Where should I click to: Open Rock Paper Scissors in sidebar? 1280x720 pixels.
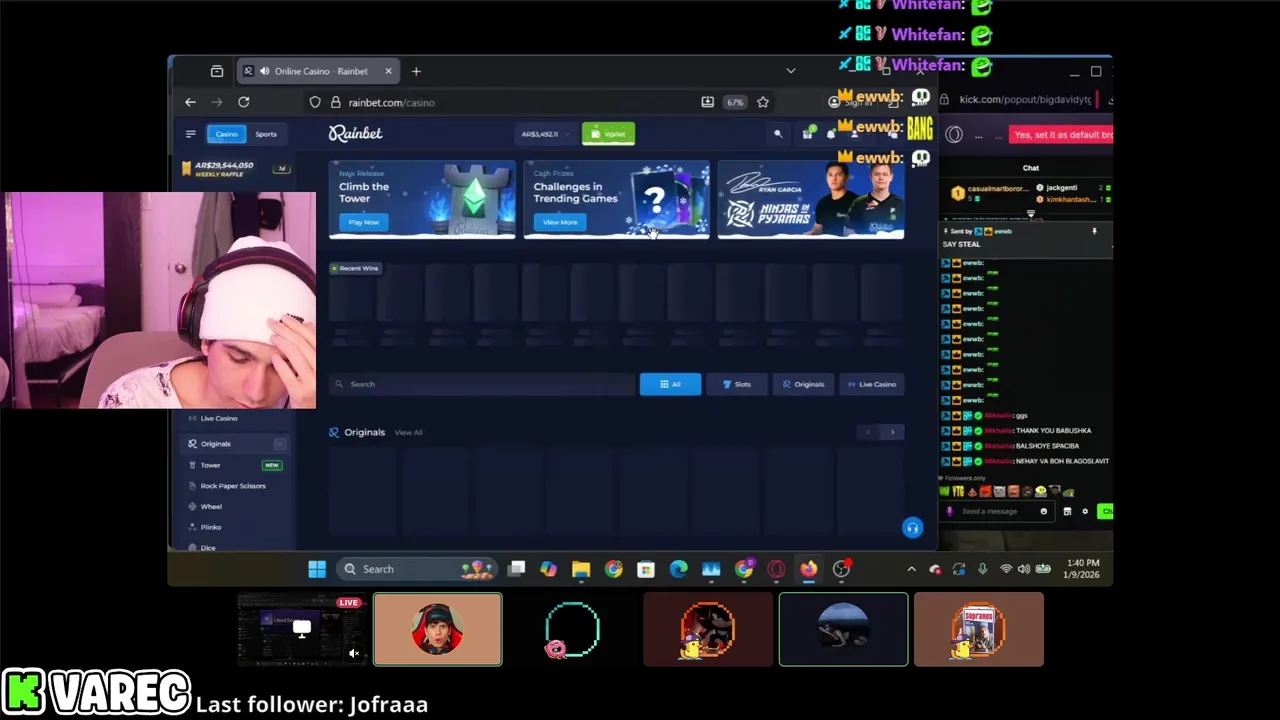point(233,486)
